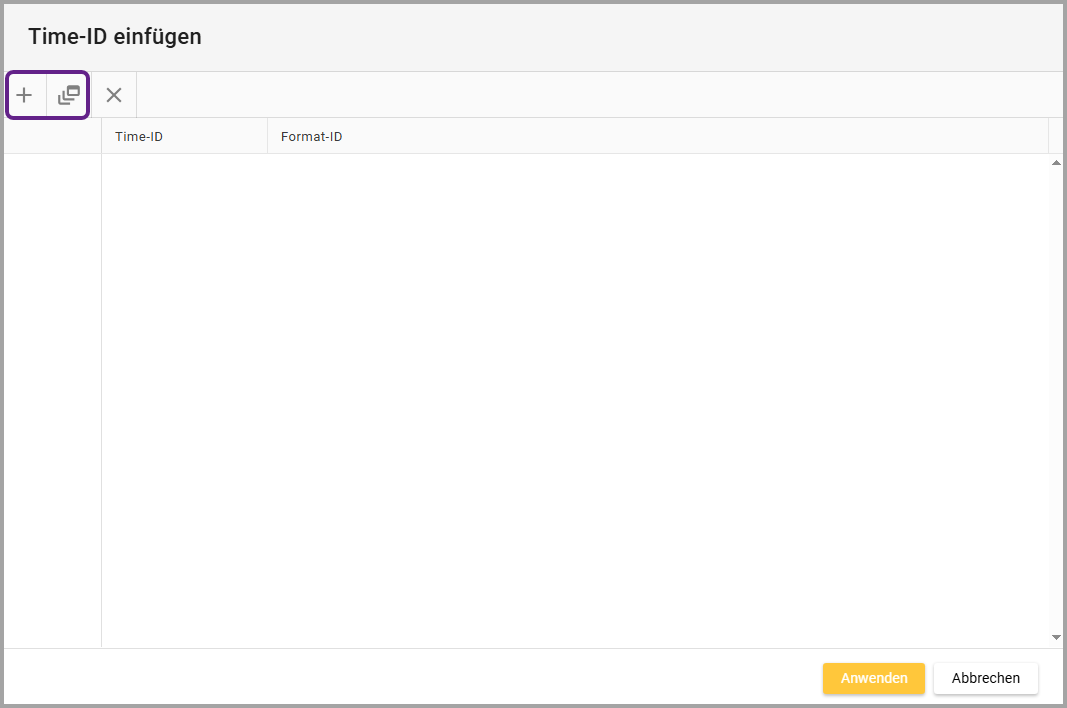The width and height of the screenshot is (1067, 708).
Task: Confirm with the Anwenden button
Action: (x=873, y=678)
